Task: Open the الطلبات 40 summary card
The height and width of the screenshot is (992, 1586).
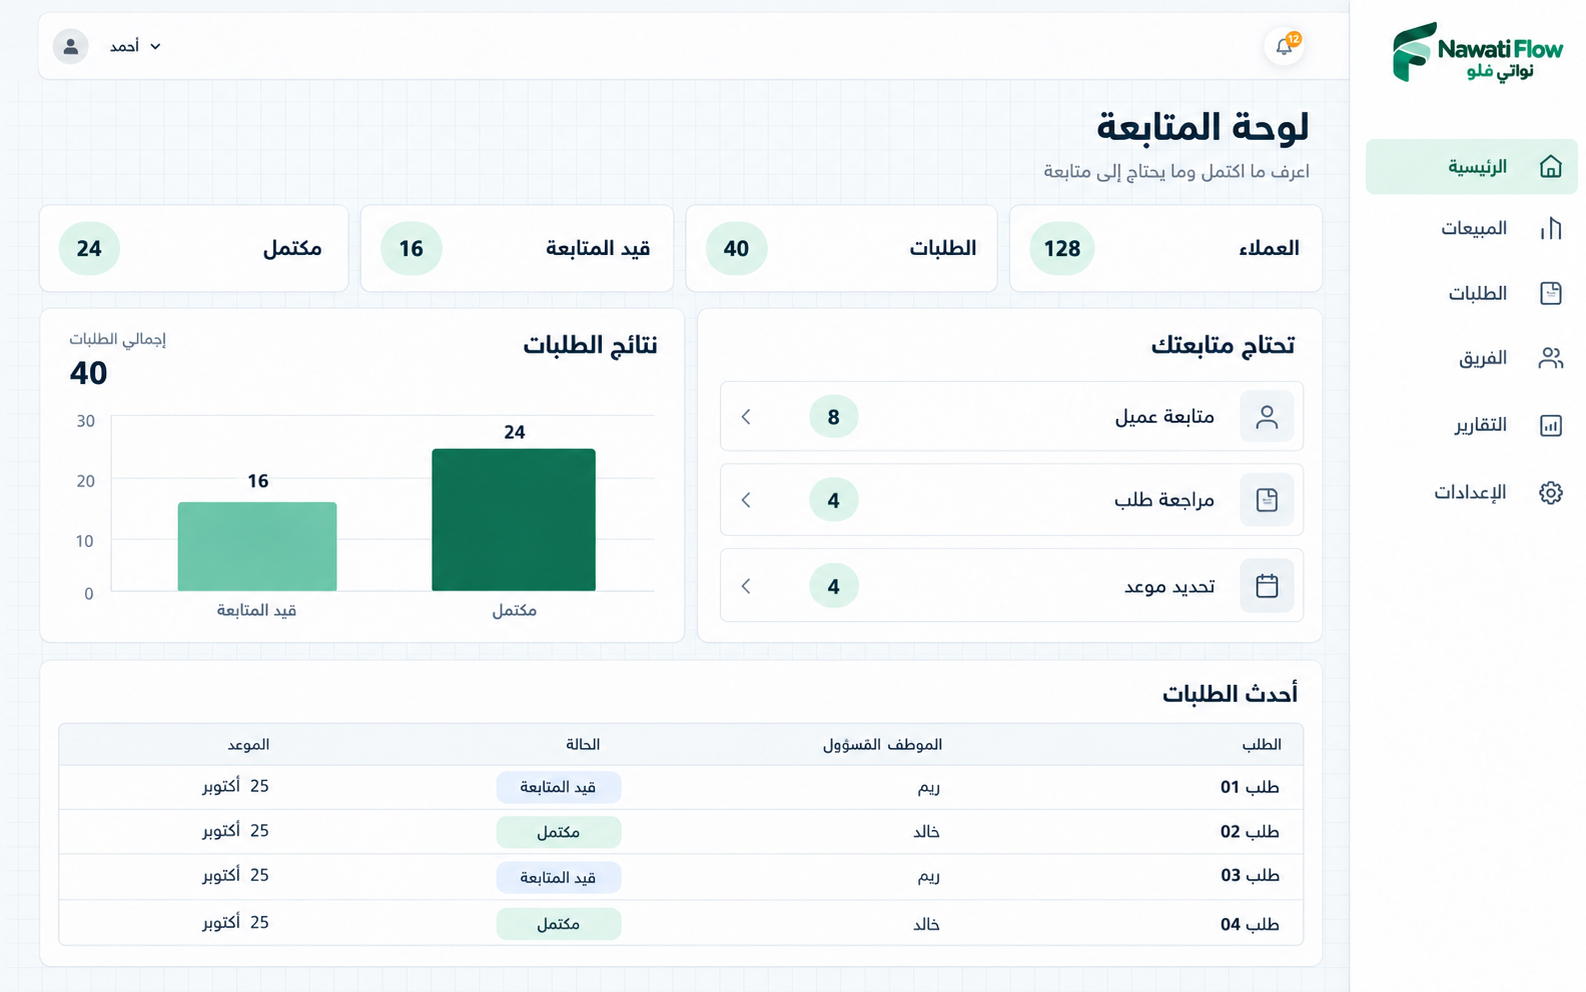Action: click(841, 249)
